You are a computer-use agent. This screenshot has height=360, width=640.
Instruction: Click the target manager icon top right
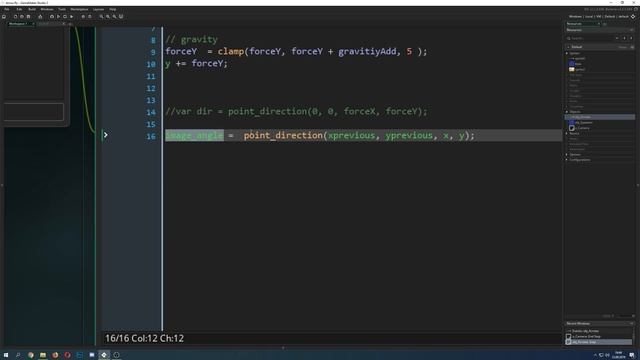pyautogui.click(x=633, y=17)
